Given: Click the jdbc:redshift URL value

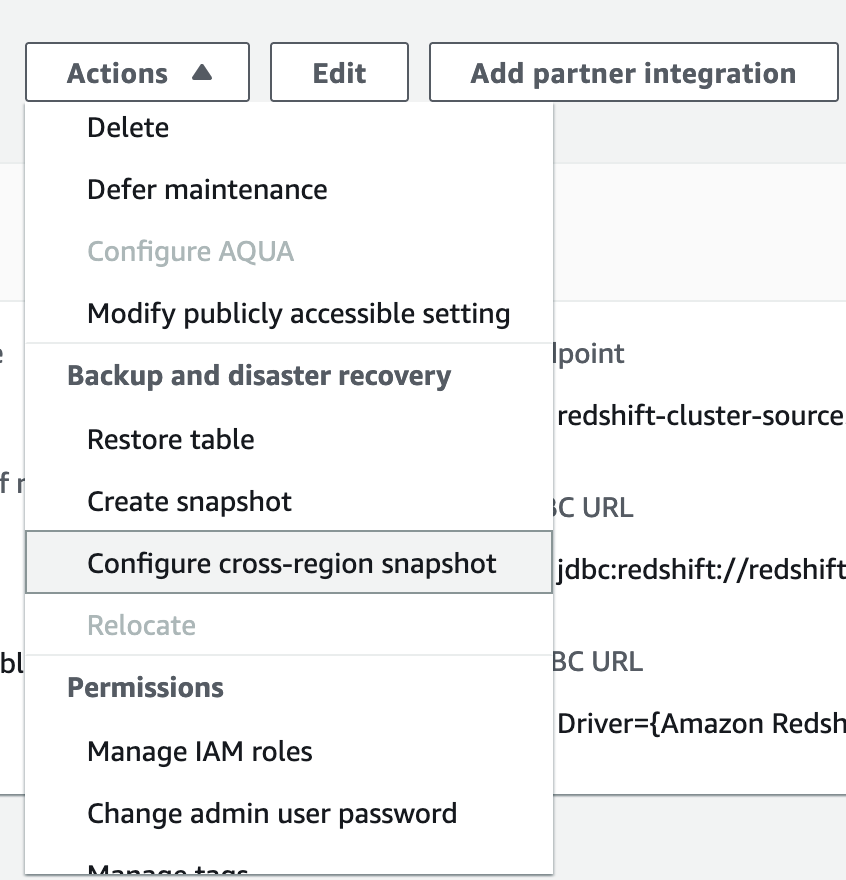Looking at the screenshot, I should 700,569.
